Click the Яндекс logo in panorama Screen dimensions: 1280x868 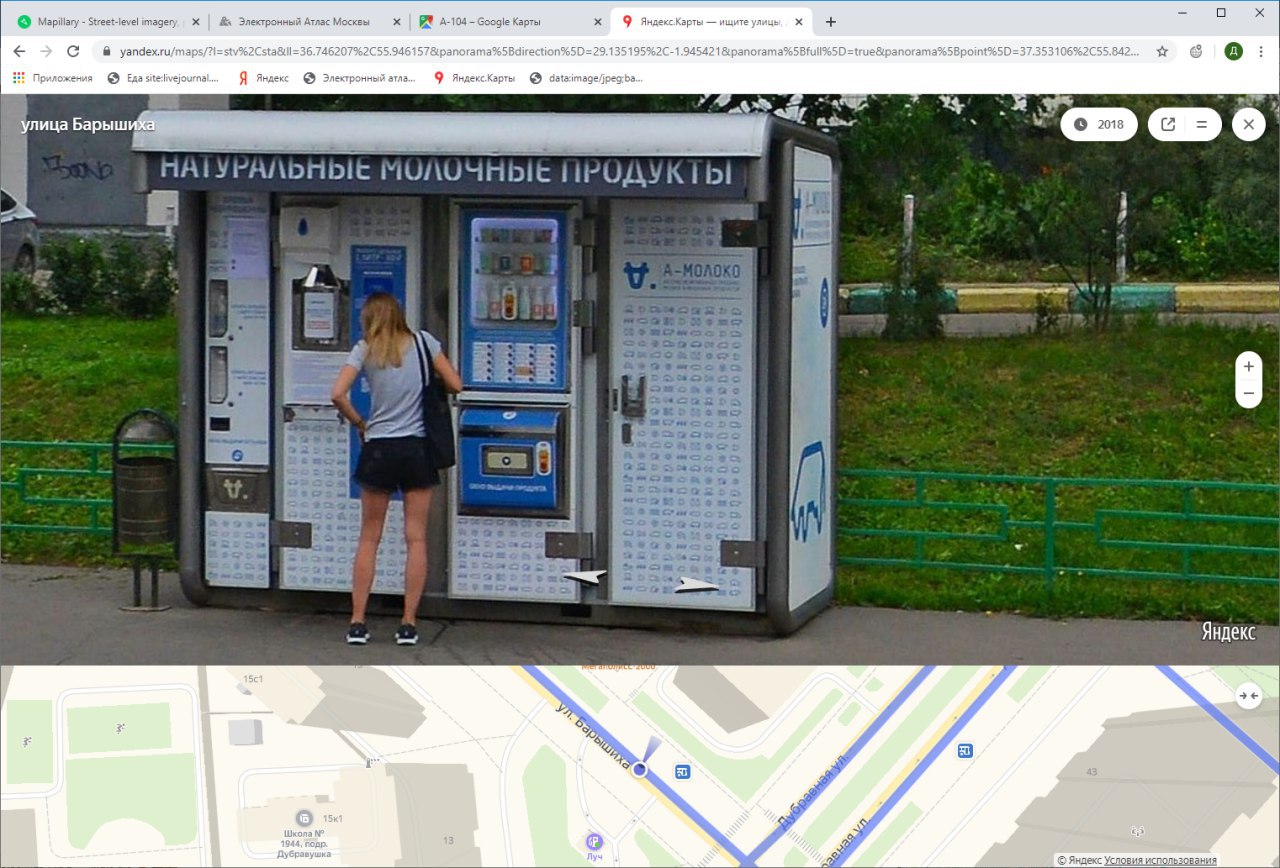pos(1228,632)
